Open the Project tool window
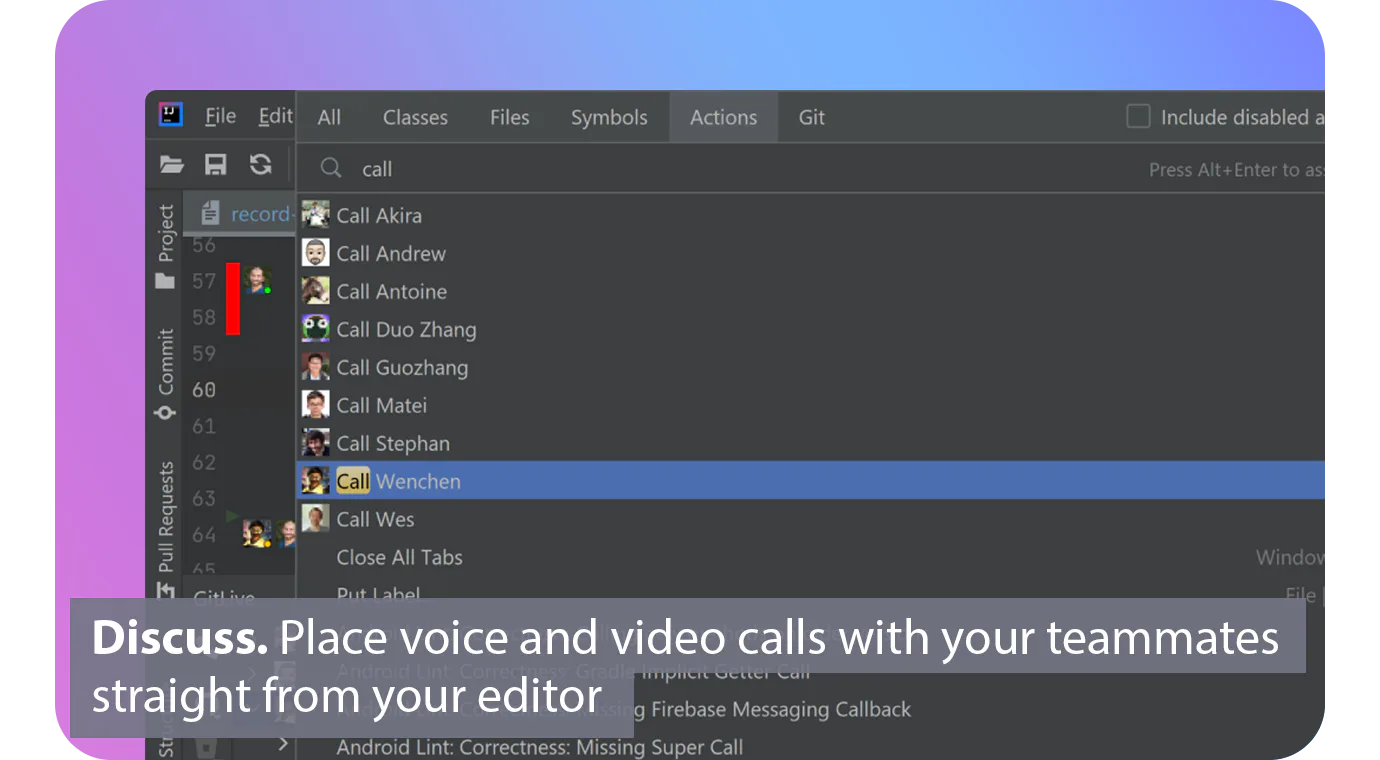 [x=165, y=246]
